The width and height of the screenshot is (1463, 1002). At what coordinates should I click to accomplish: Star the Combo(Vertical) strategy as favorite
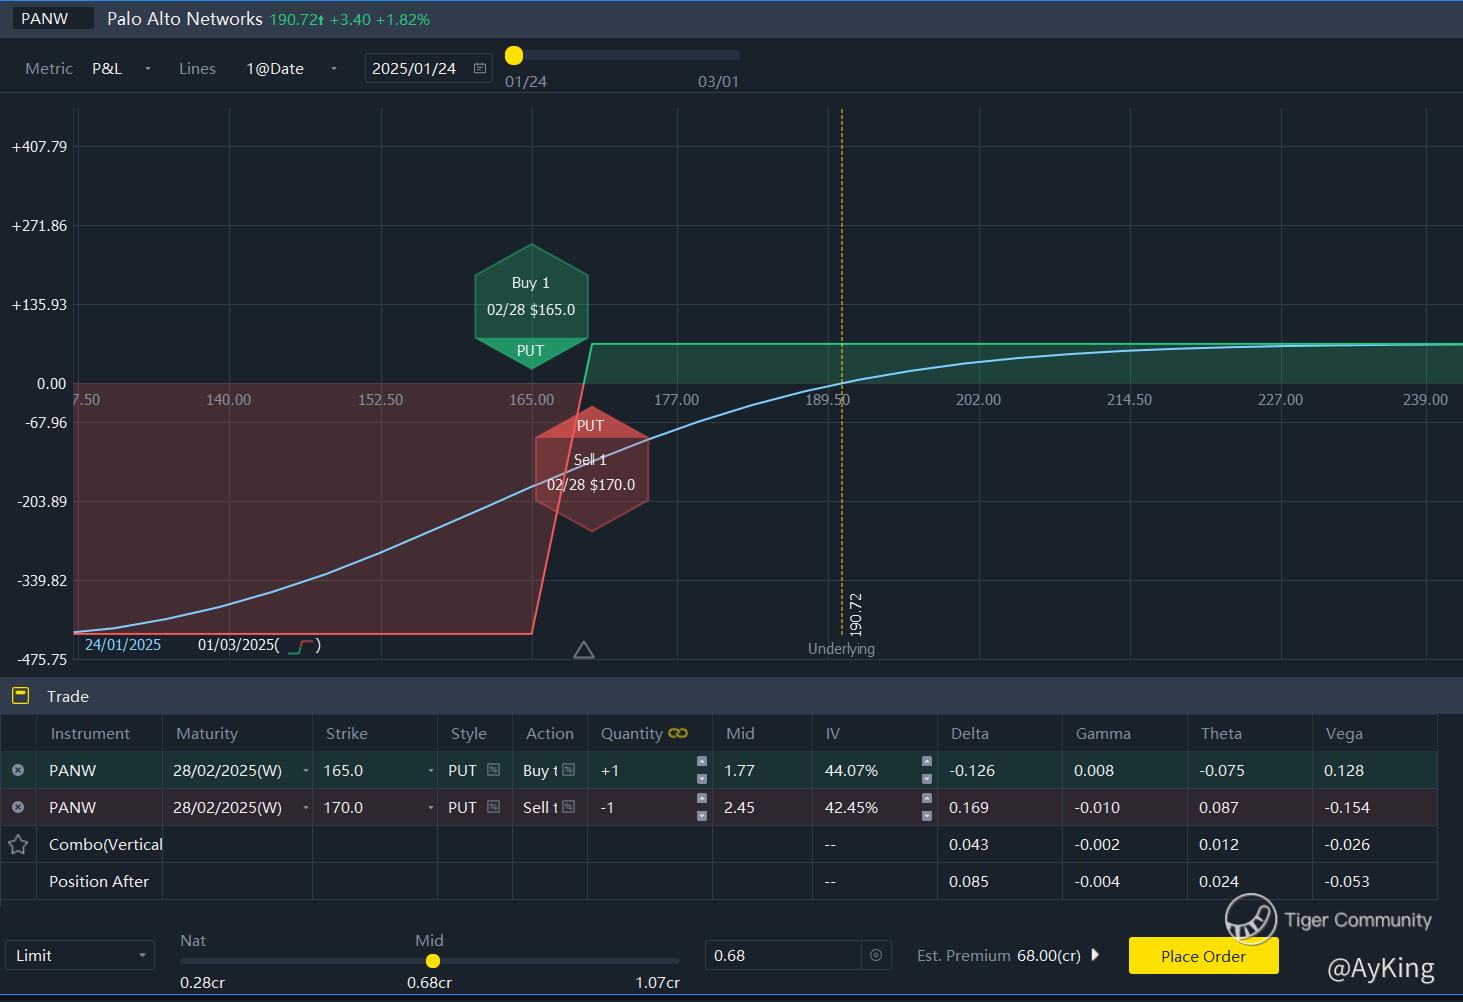[18, 845]
